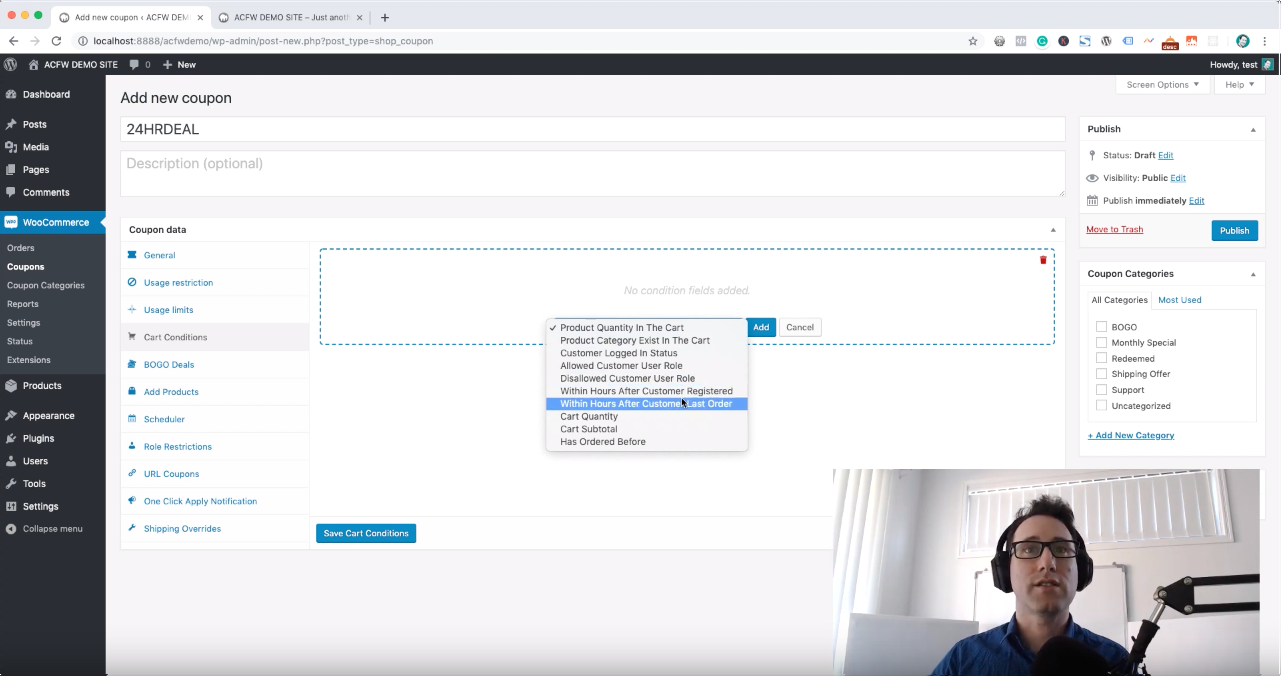Expand the Screen Options panel
1281x676 pixels.
coord(1162,85)
